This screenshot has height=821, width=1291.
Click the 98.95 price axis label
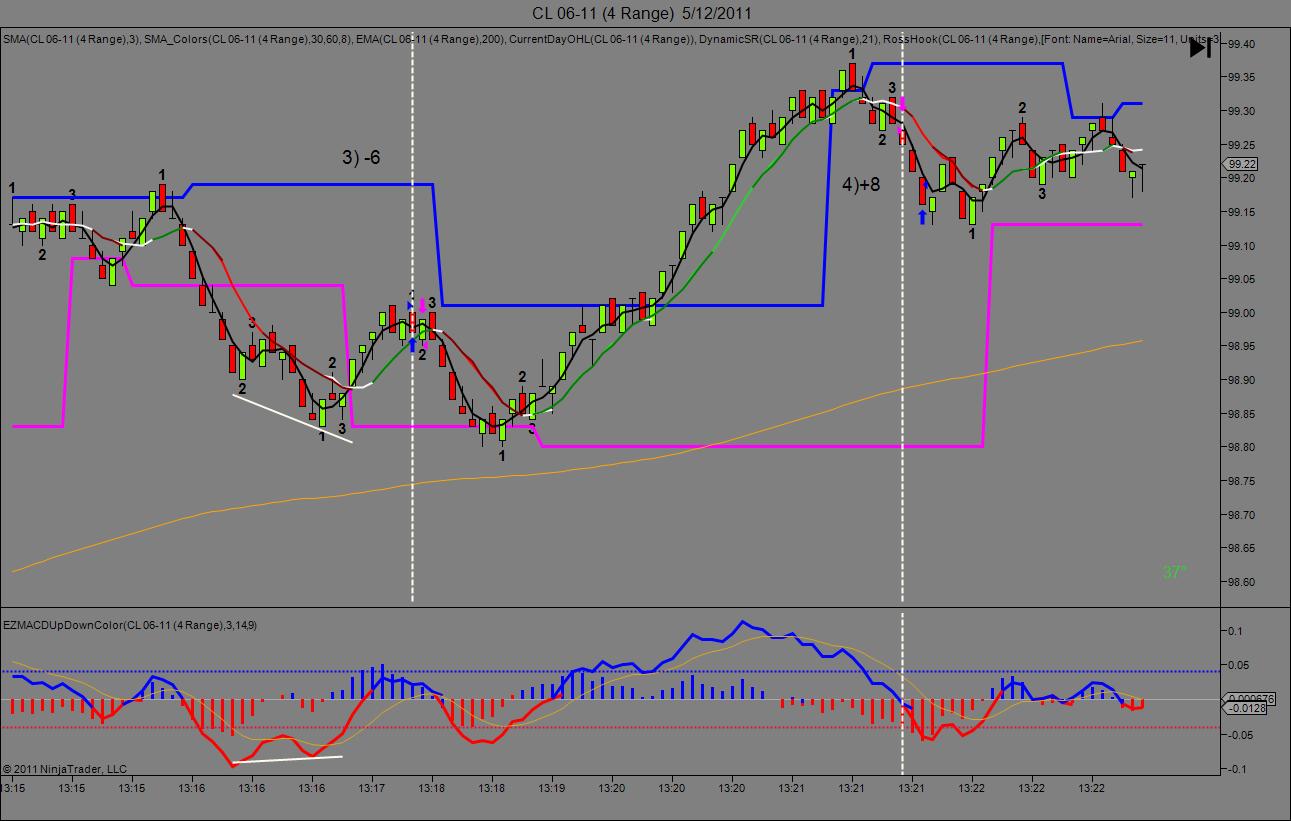click(x=1243, y=347)
